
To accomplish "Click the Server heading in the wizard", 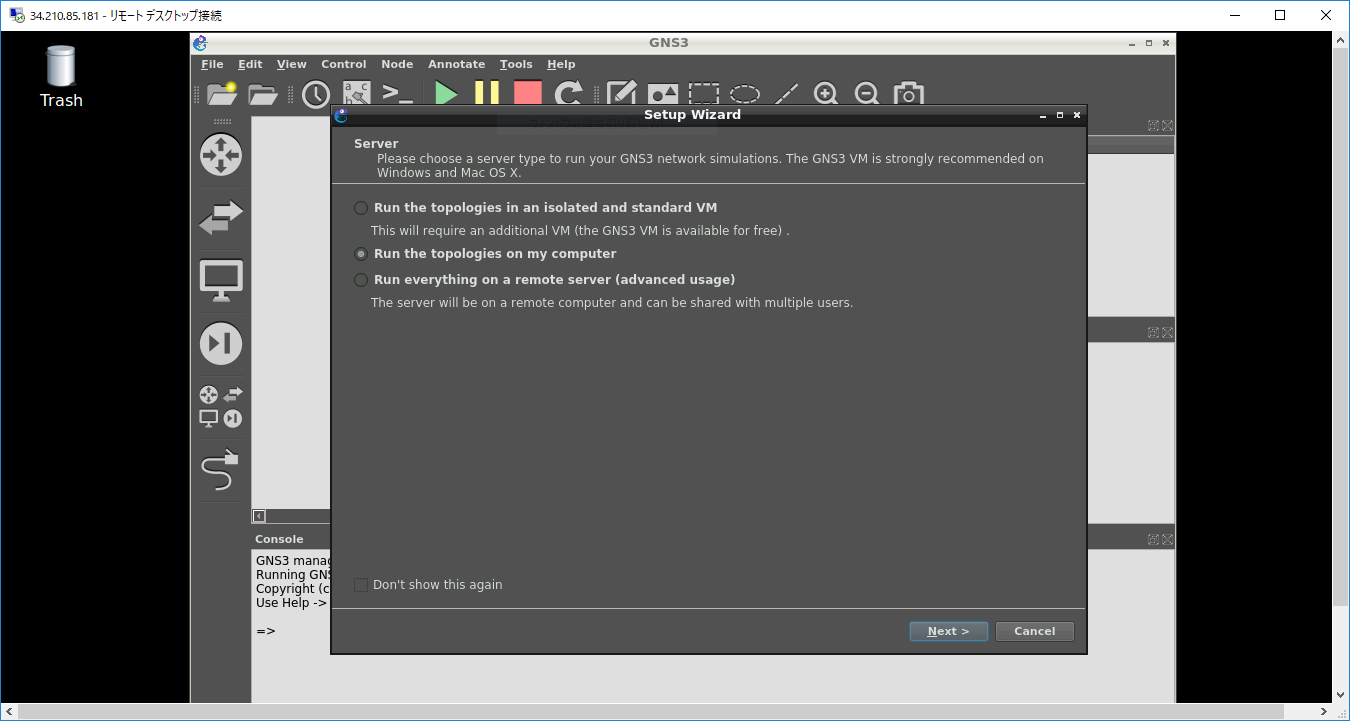I will pyautogui.click(x=376, y=144).
